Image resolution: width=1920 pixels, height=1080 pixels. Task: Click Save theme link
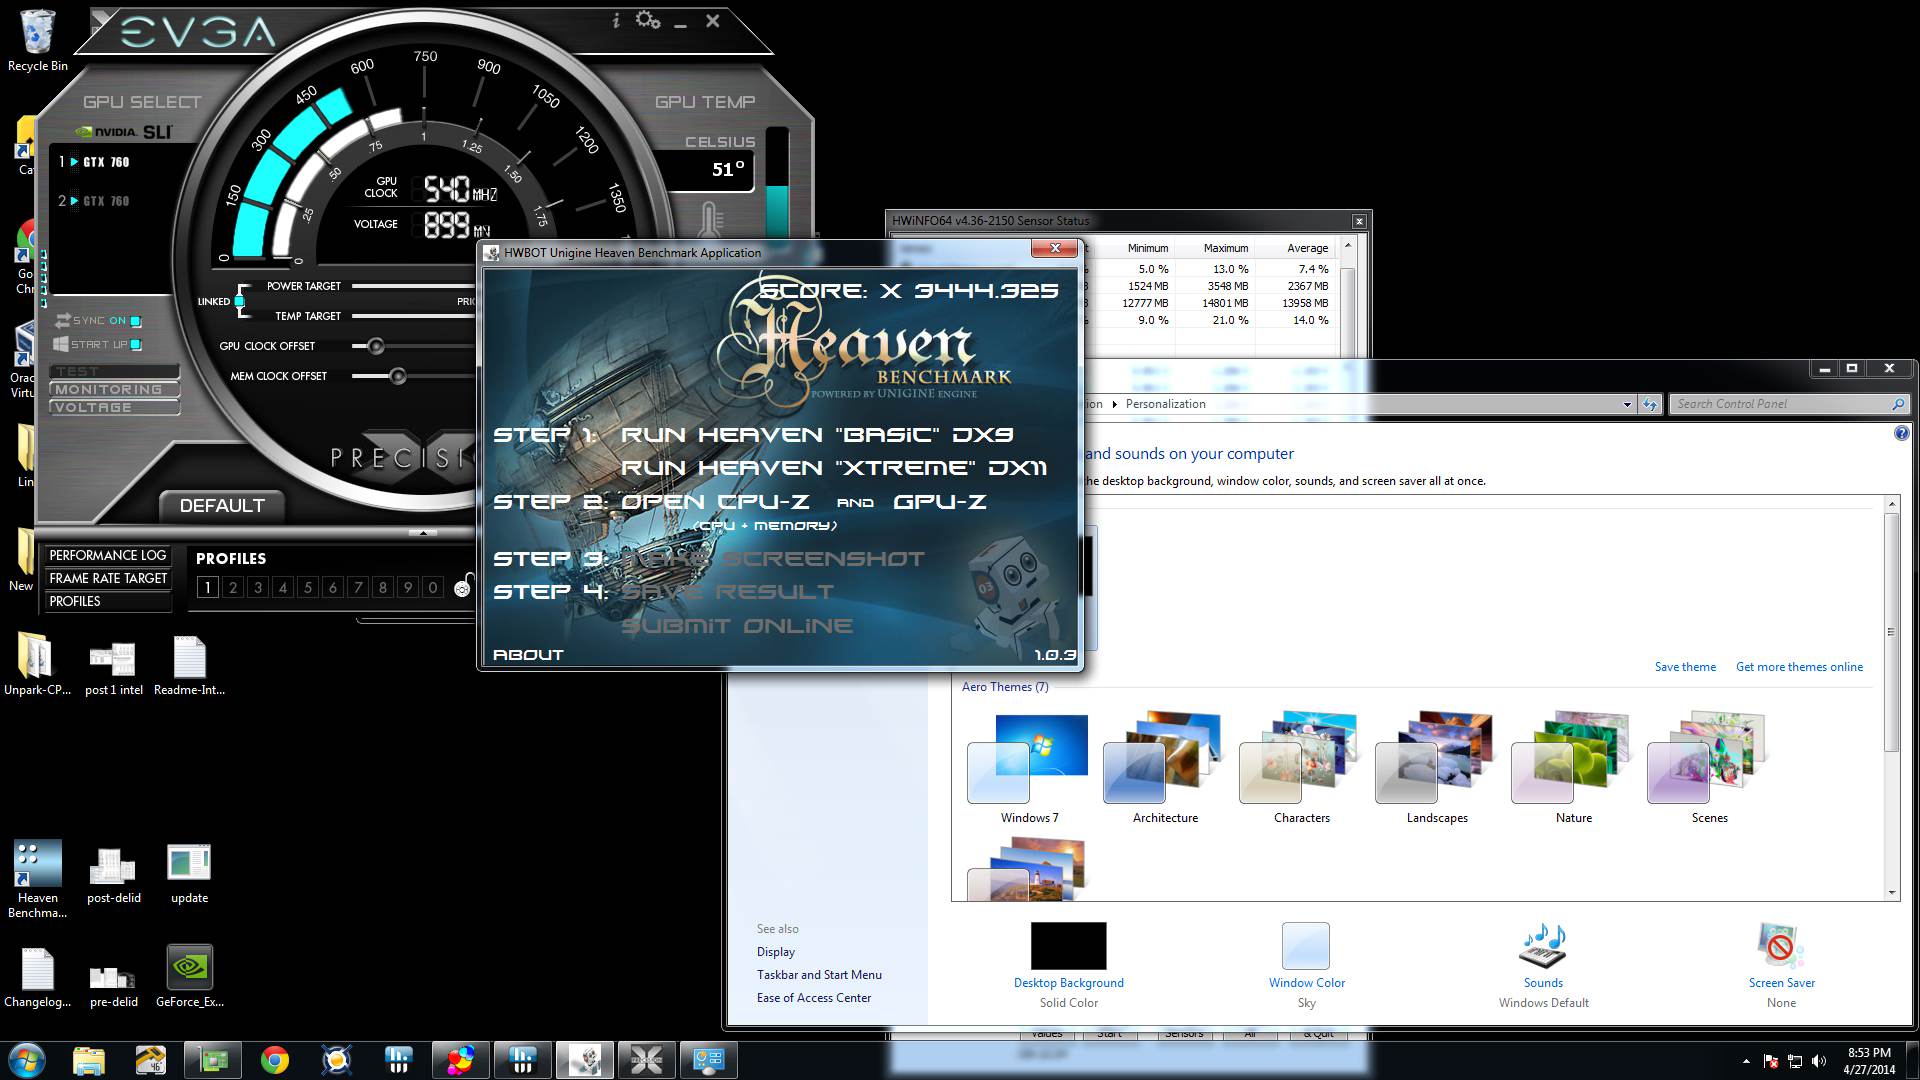click(1685, 667)
